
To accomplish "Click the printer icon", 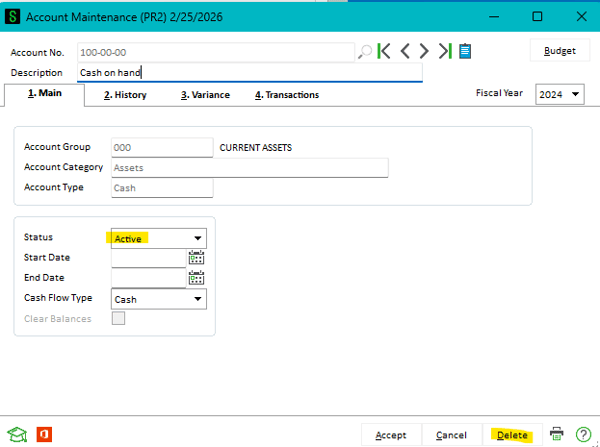I will tap(557, 434).
